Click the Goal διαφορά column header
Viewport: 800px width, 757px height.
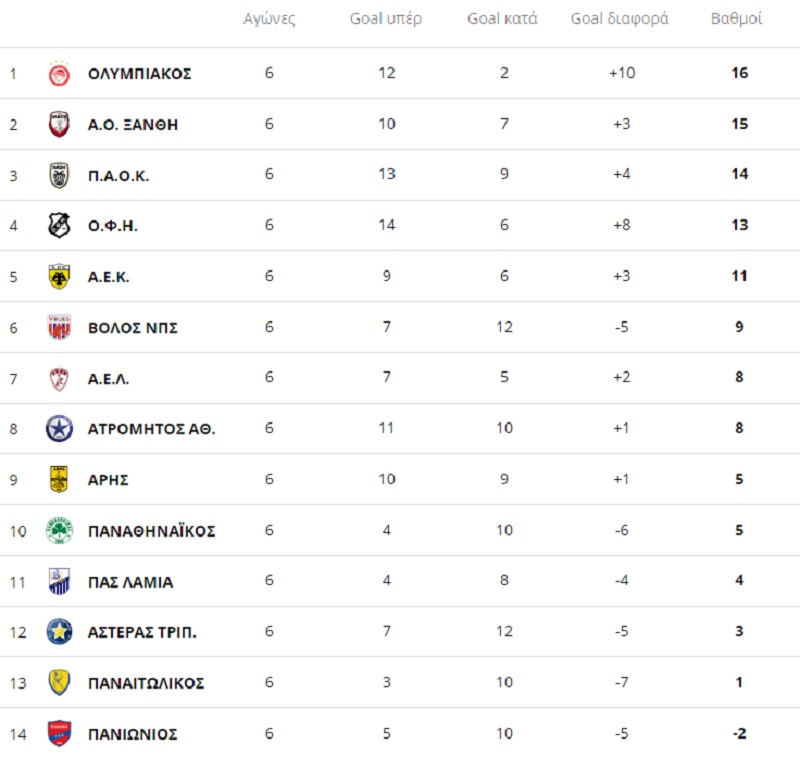[619, 19]
